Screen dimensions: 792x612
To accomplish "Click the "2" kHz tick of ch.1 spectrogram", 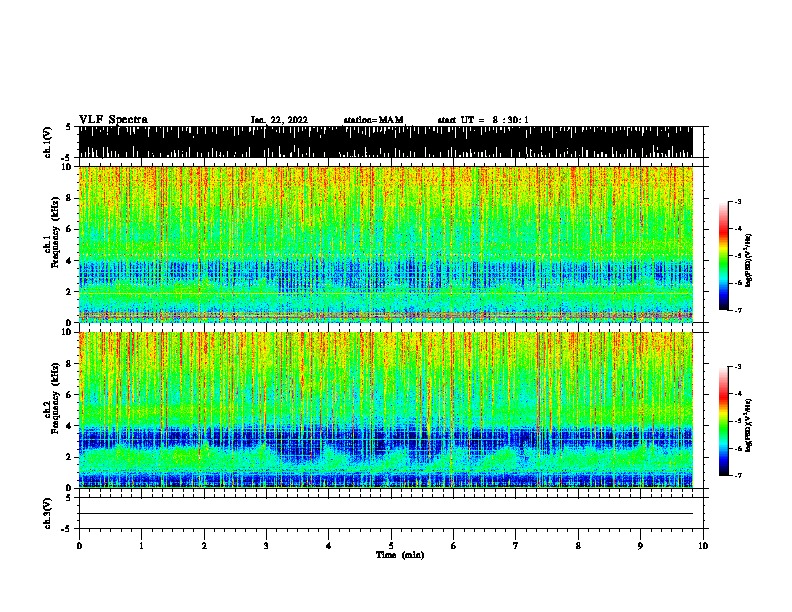I will 70,291.
